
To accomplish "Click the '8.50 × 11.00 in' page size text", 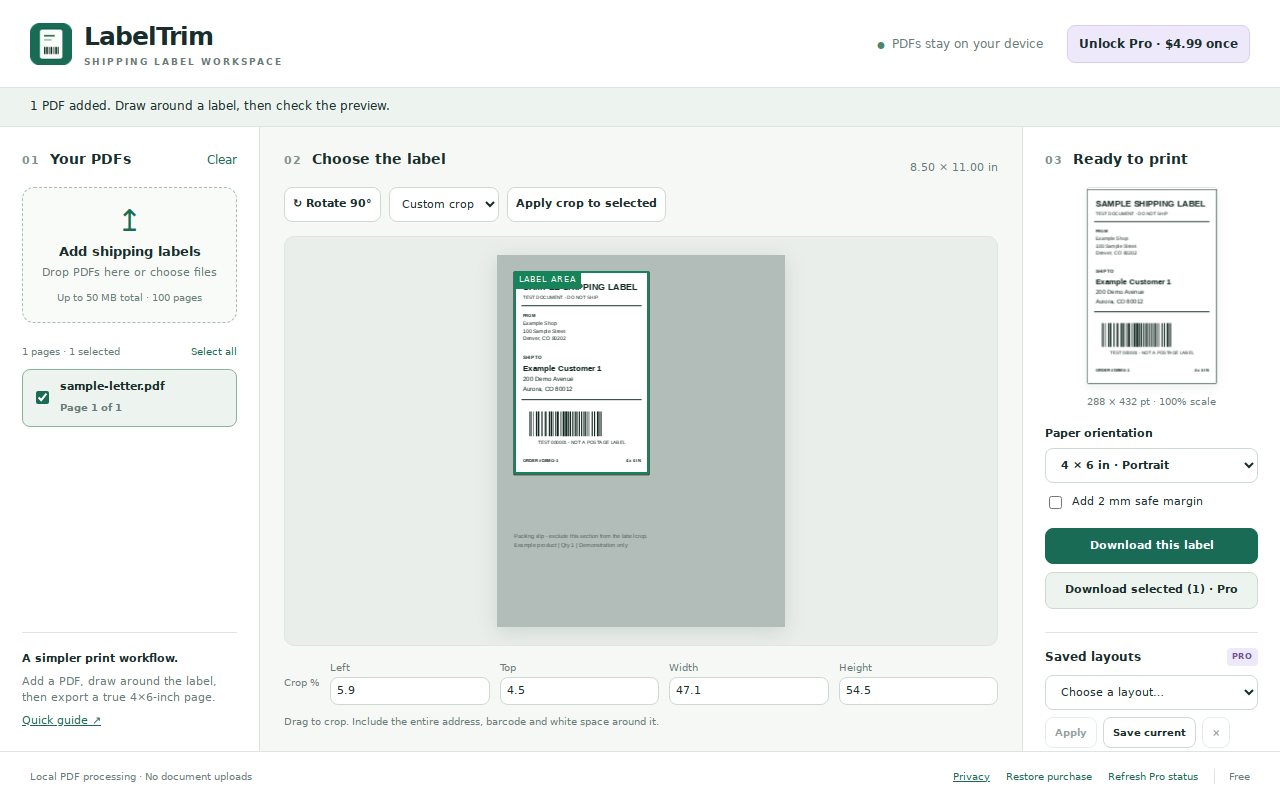I will point(953,167).
